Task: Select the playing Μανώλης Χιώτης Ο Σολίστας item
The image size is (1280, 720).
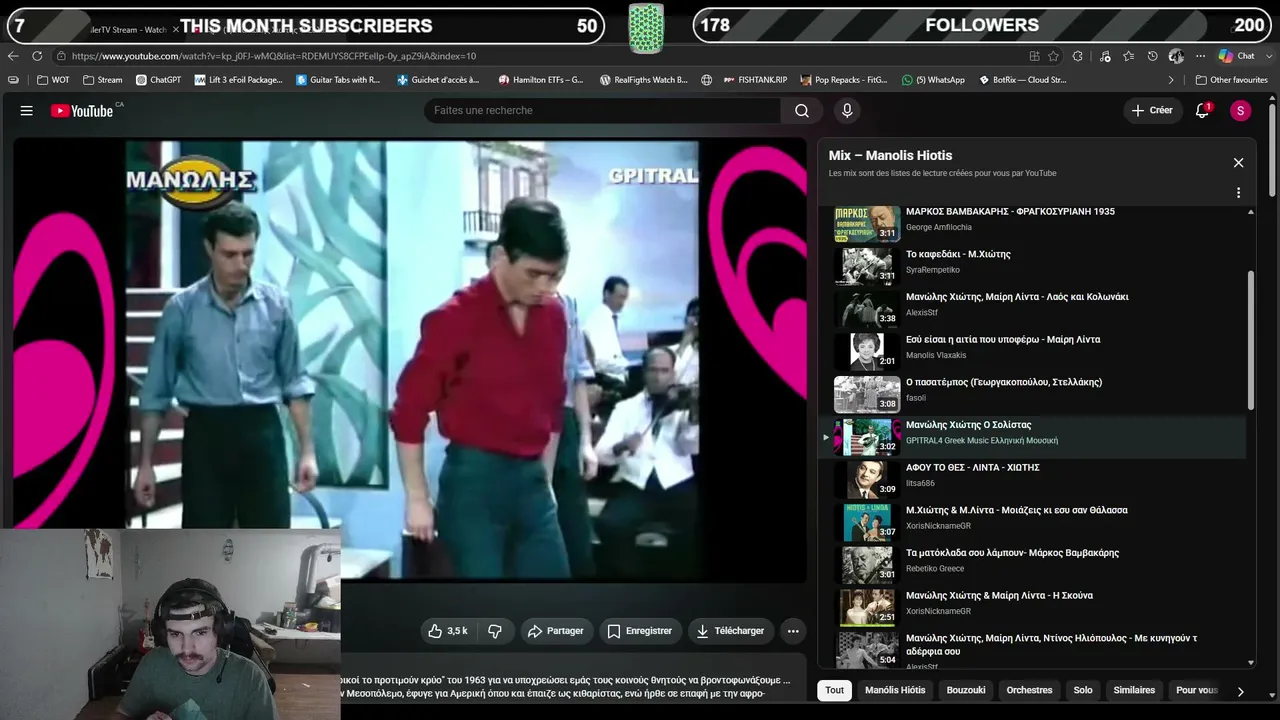Action: [x=1032, y=437]
